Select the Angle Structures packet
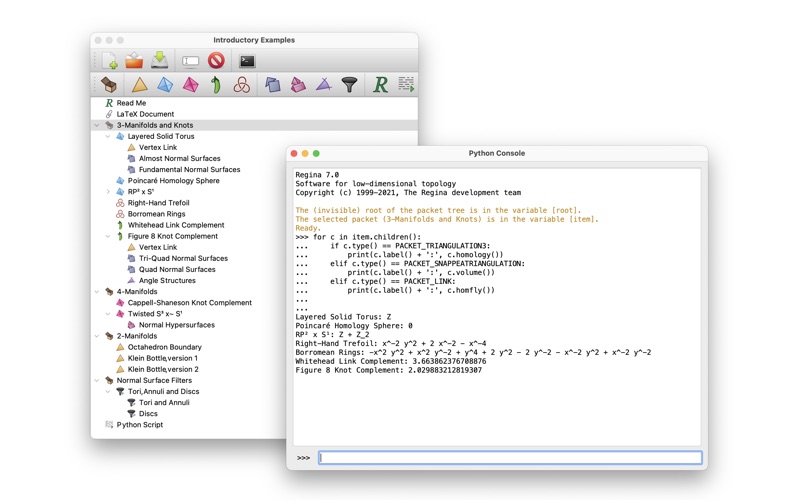This screenshot has width=800, height=500. pos(167,281)
